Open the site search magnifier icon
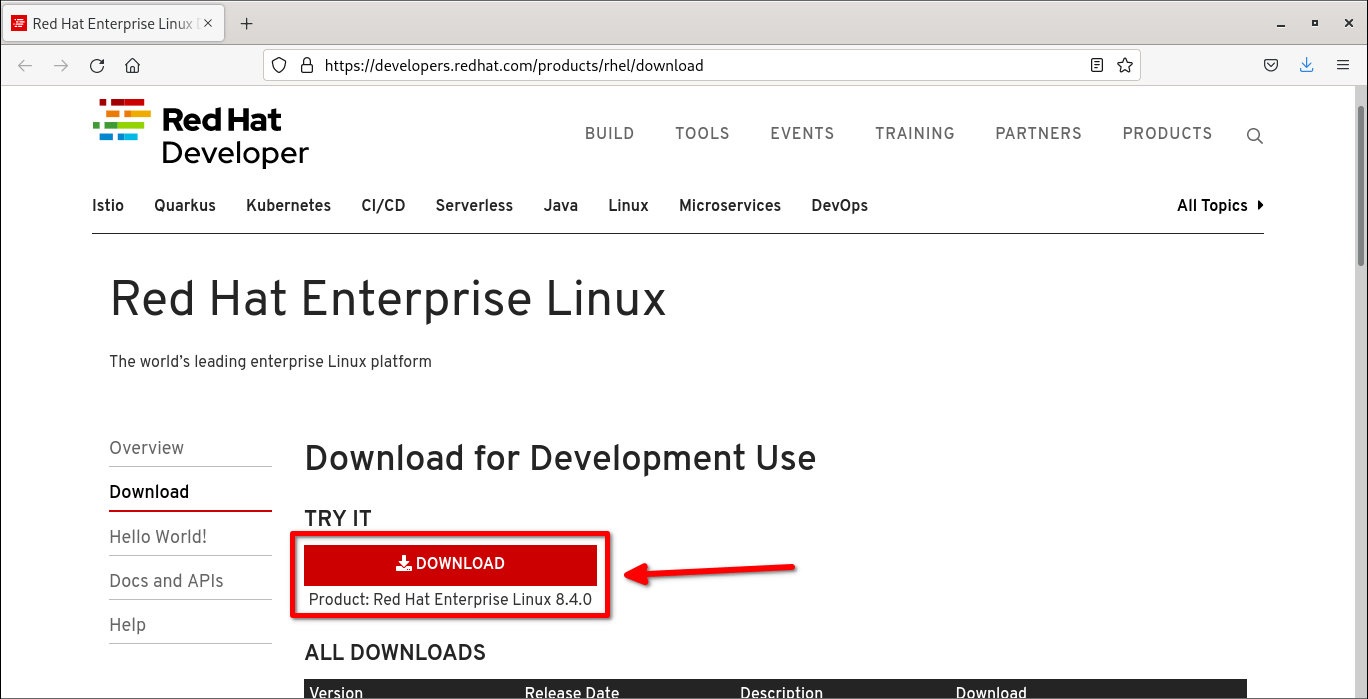 pos(1255,137)
